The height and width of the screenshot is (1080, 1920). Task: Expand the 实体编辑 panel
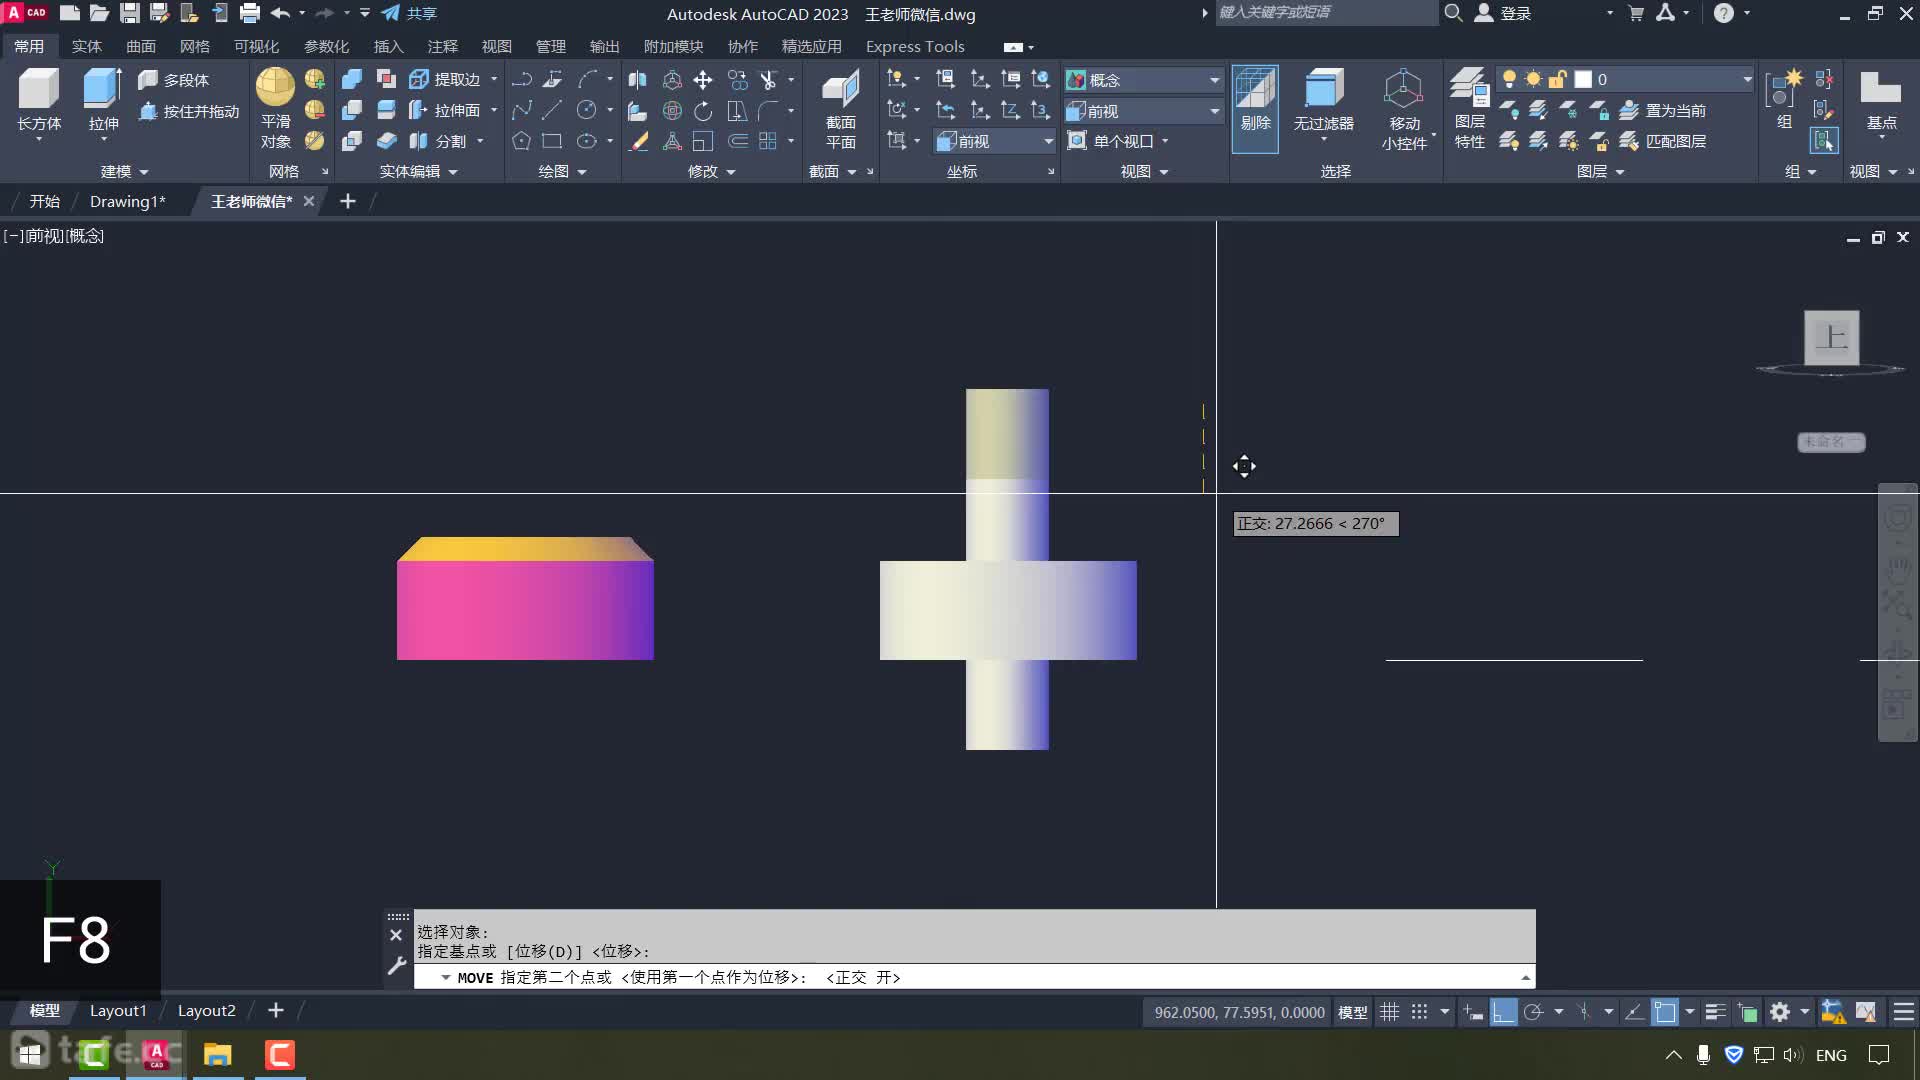pos(418,172)
